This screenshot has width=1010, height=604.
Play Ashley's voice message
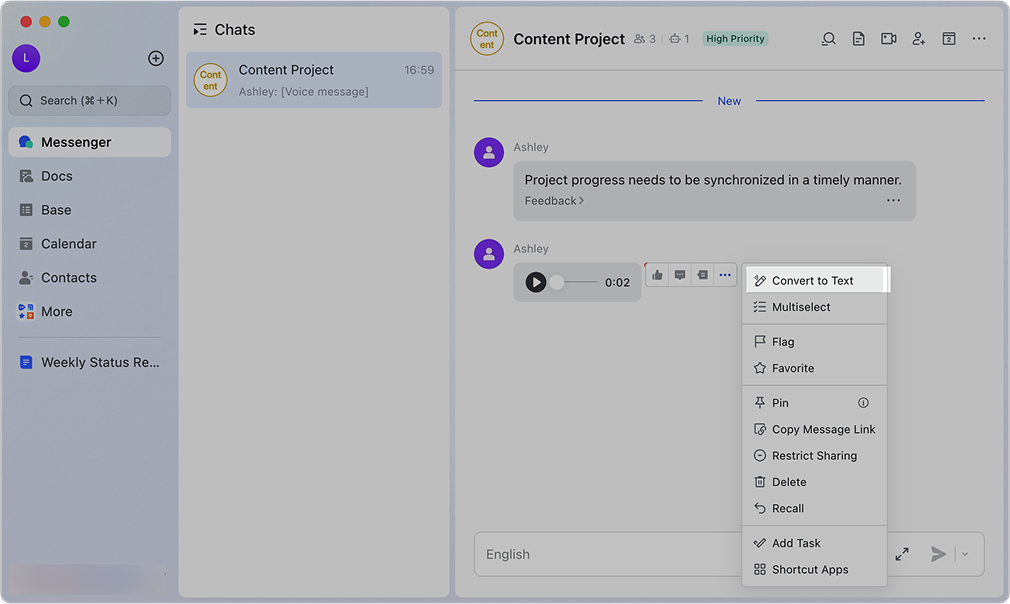(x=536, y=282)
